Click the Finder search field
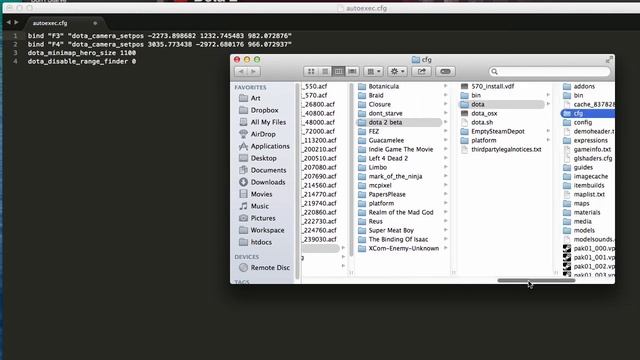 [x=549, y=71]
